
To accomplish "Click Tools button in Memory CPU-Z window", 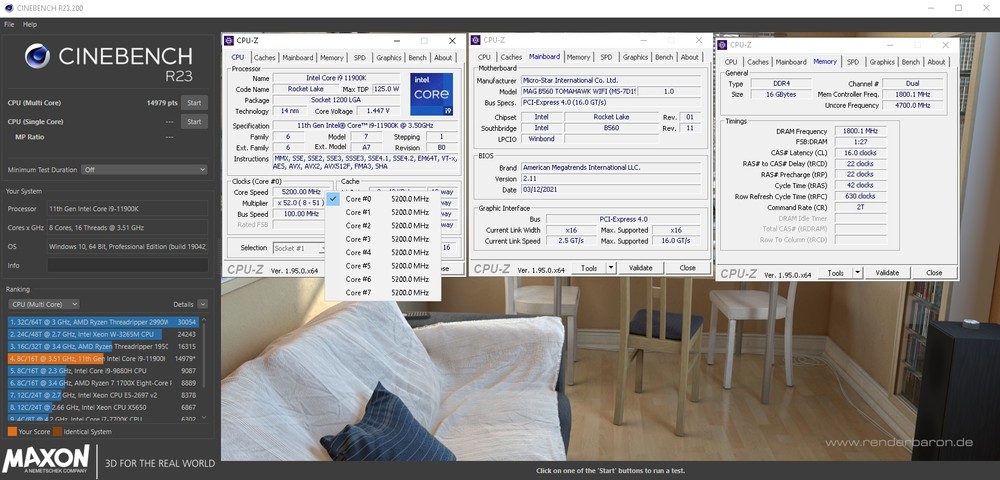I will [835, 273].
